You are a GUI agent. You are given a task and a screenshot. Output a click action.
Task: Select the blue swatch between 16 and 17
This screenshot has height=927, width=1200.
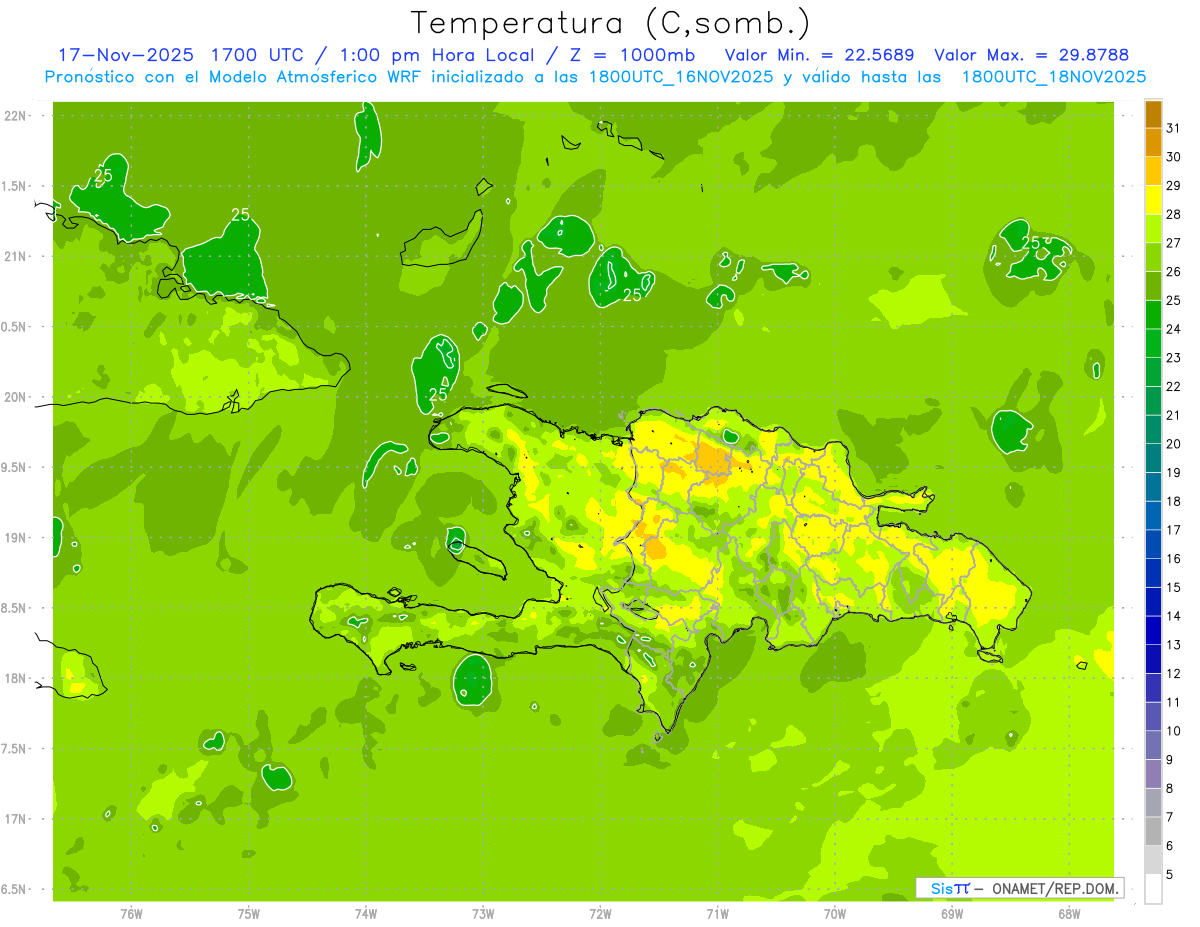1153,544
